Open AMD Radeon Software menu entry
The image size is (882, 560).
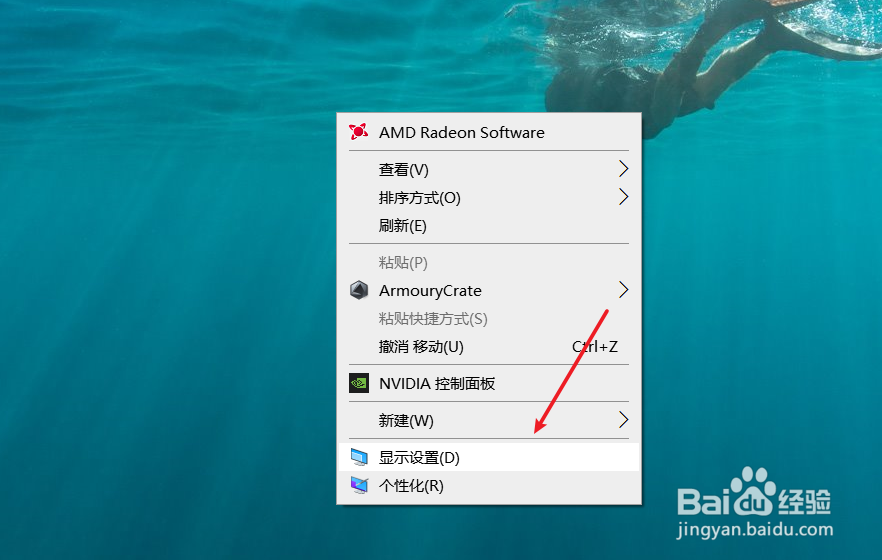(x=488, y=133)
